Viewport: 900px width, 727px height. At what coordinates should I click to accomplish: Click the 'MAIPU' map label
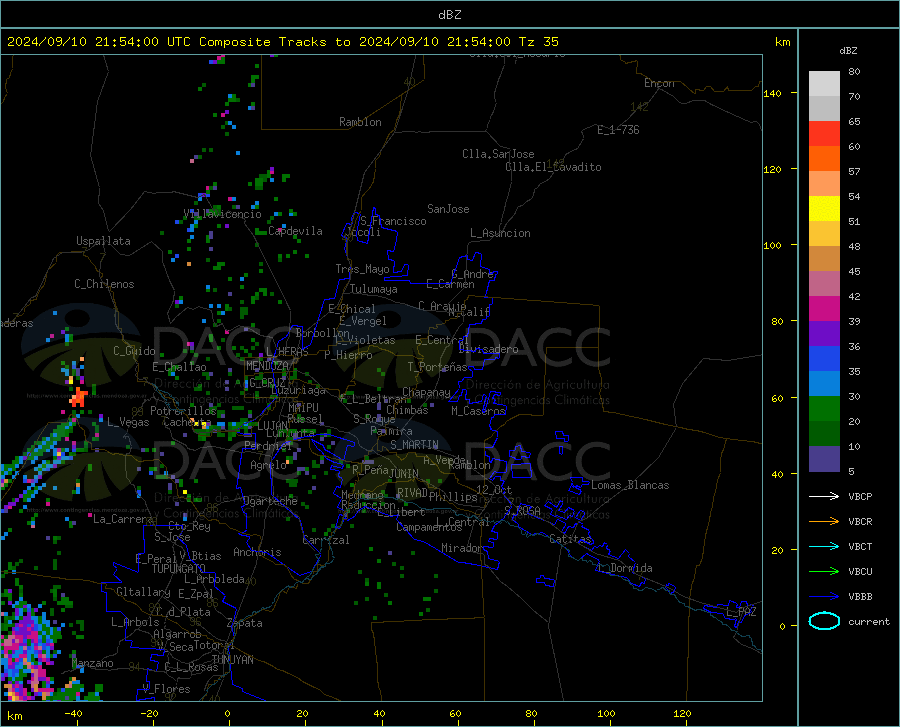(x=303, y=407)
